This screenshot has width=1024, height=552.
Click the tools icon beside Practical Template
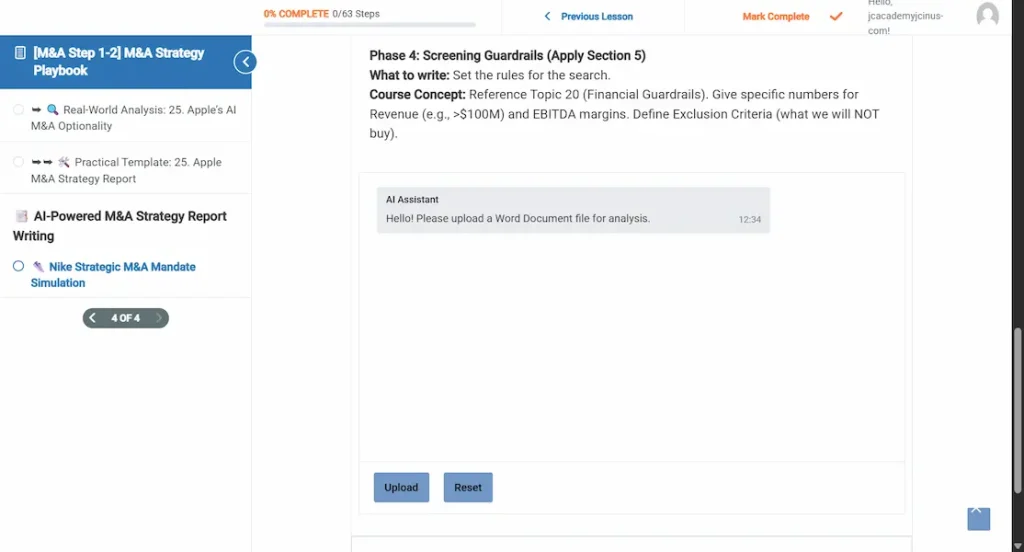(64, 162)
